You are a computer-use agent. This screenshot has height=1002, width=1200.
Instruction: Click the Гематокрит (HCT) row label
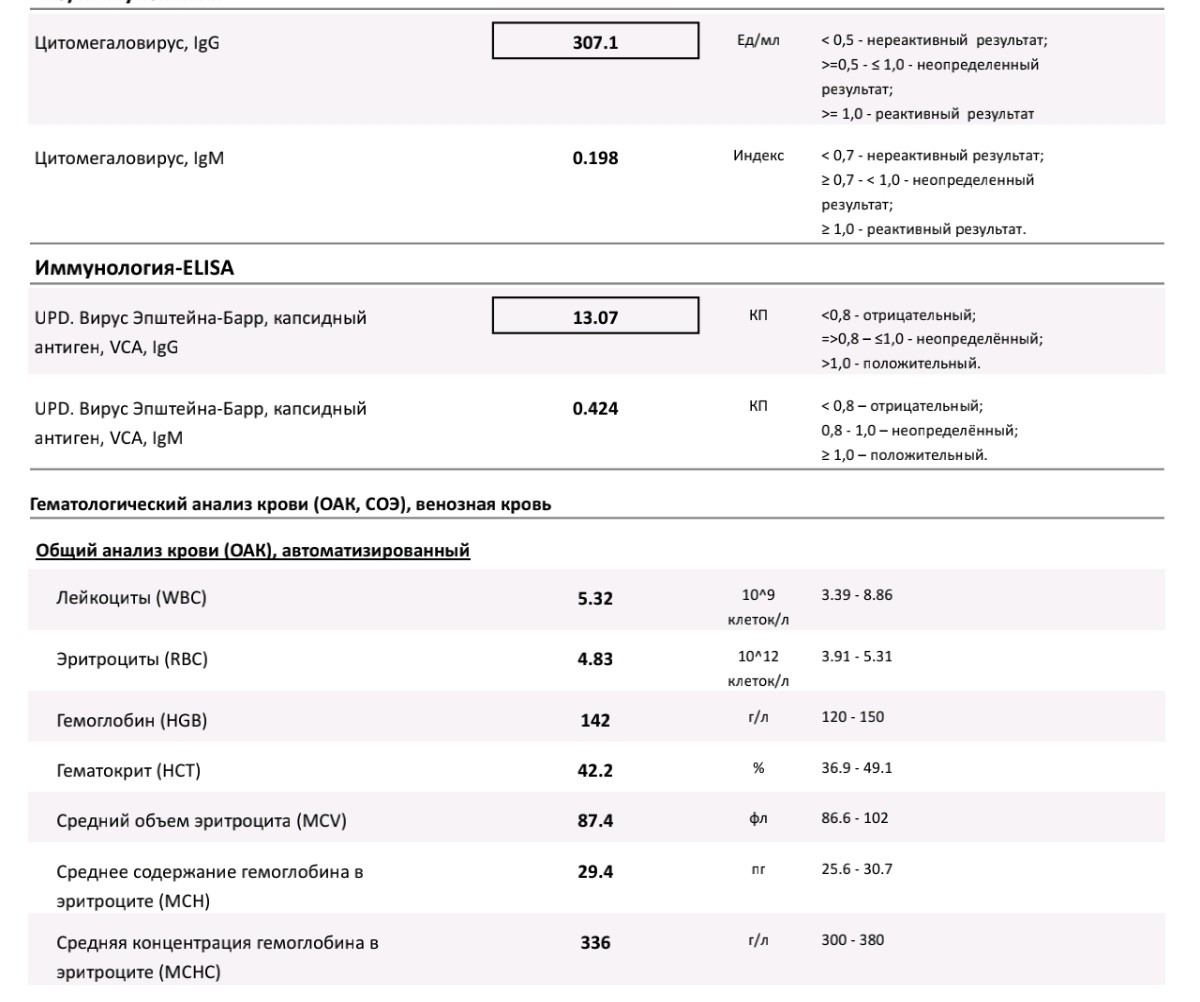pos(129,769)
